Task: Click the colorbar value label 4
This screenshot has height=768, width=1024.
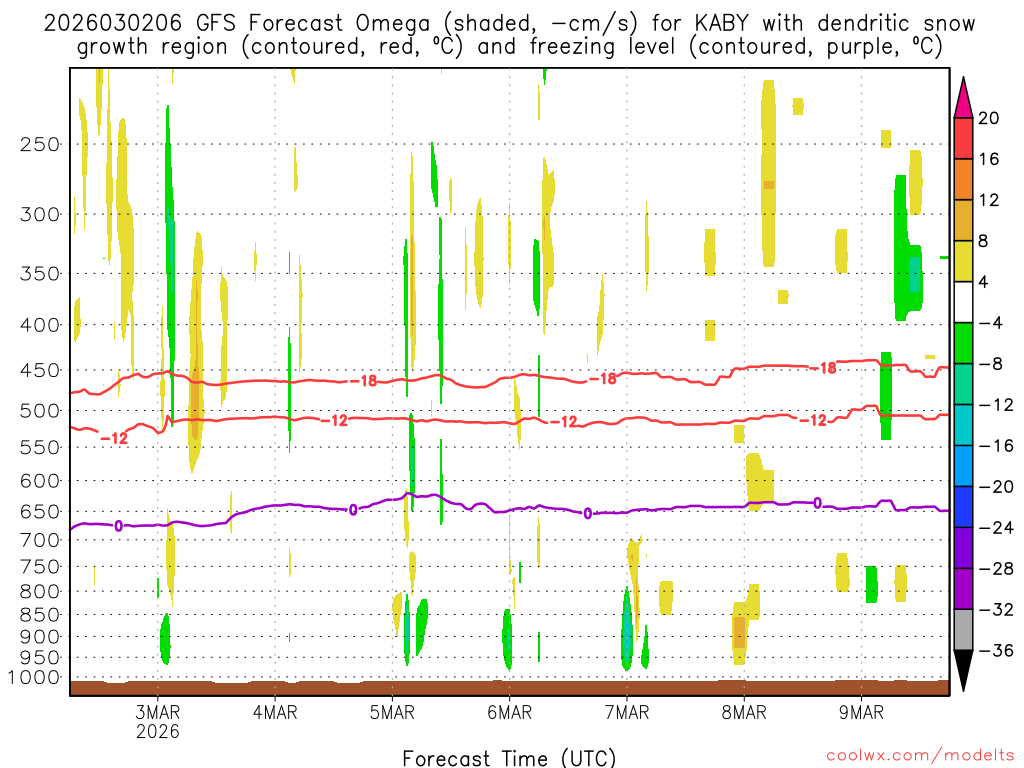Action: [983, 282]
